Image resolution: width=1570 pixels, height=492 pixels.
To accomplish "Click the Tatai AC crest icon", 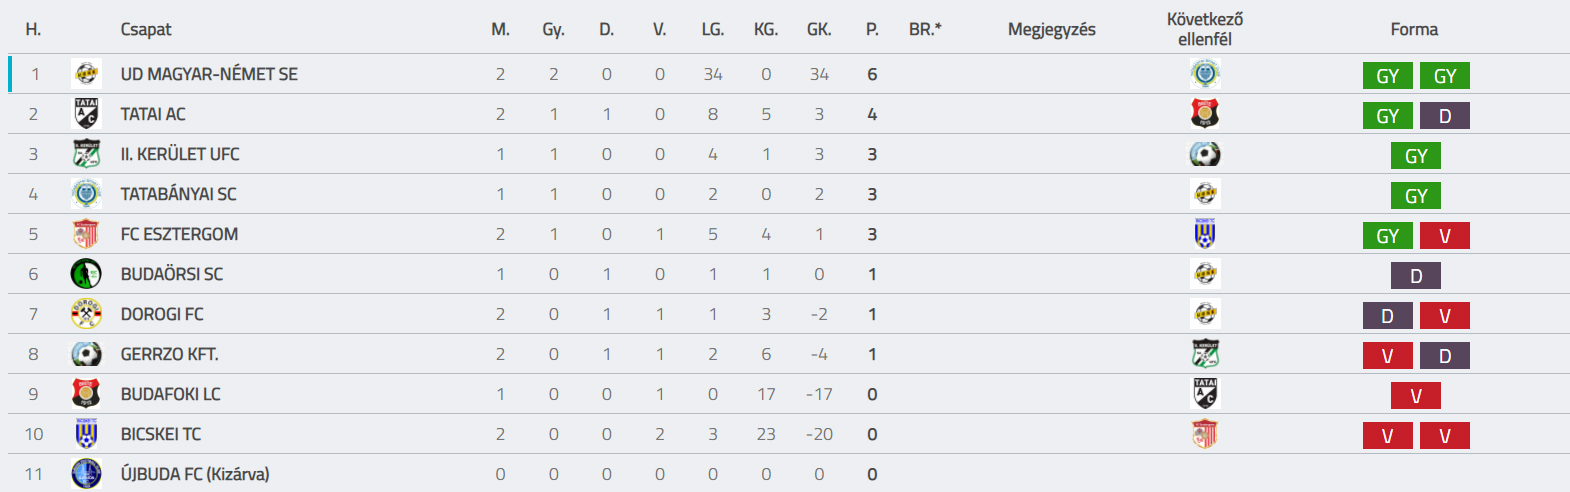I will (x=87, y=114).
